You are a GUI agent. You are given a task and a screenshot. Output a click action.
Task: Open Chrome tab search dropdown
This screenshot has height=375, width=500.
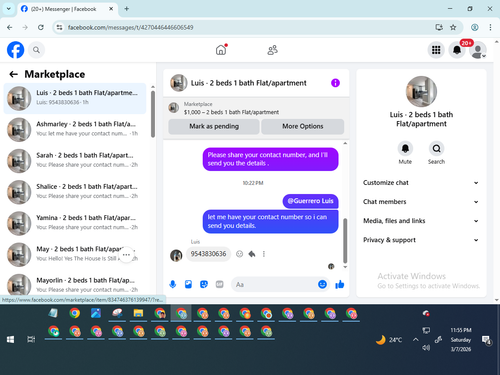[x=9, y=9]
